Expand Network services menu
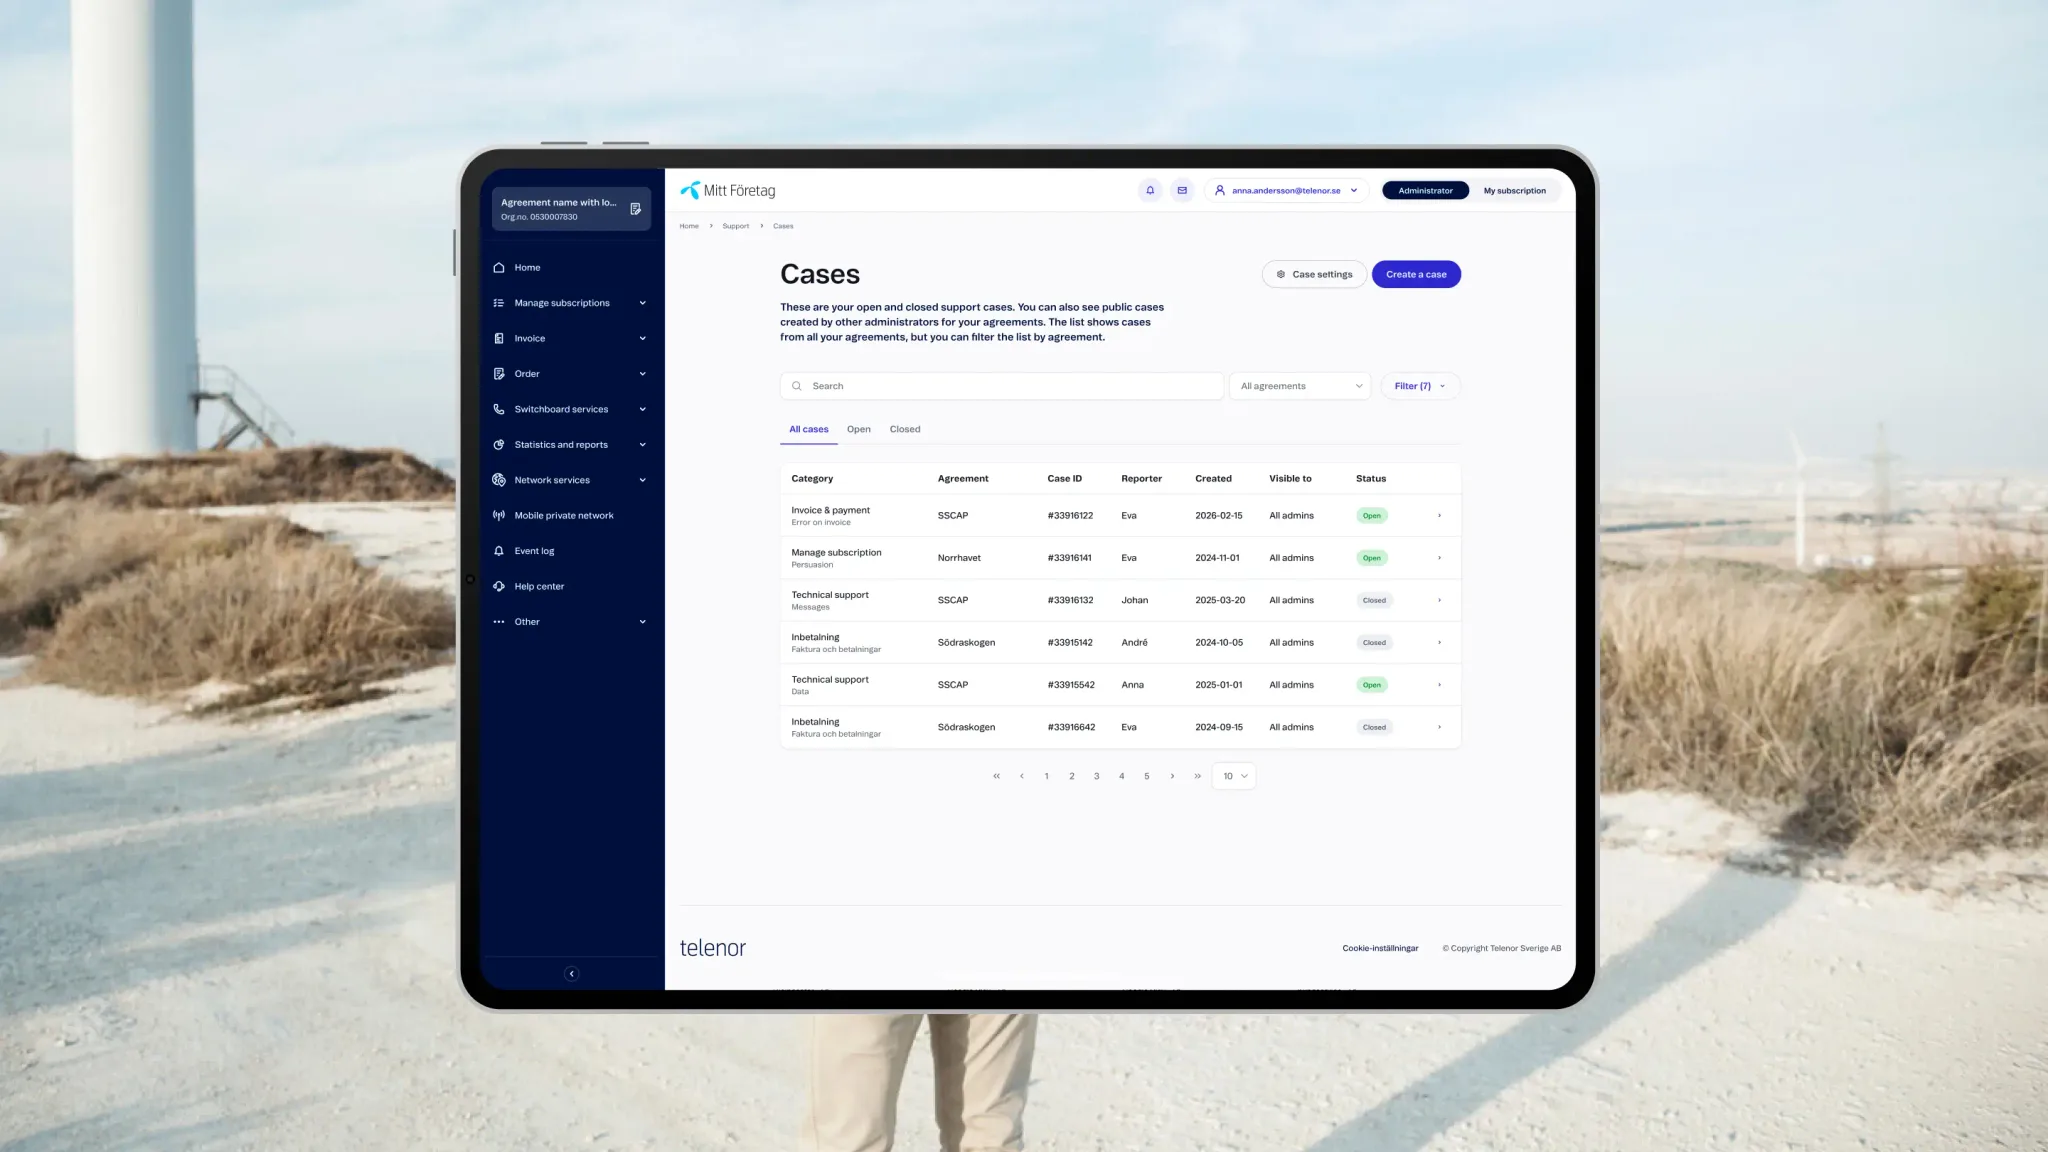The image size is (2048, 1152). coord(570,480)
